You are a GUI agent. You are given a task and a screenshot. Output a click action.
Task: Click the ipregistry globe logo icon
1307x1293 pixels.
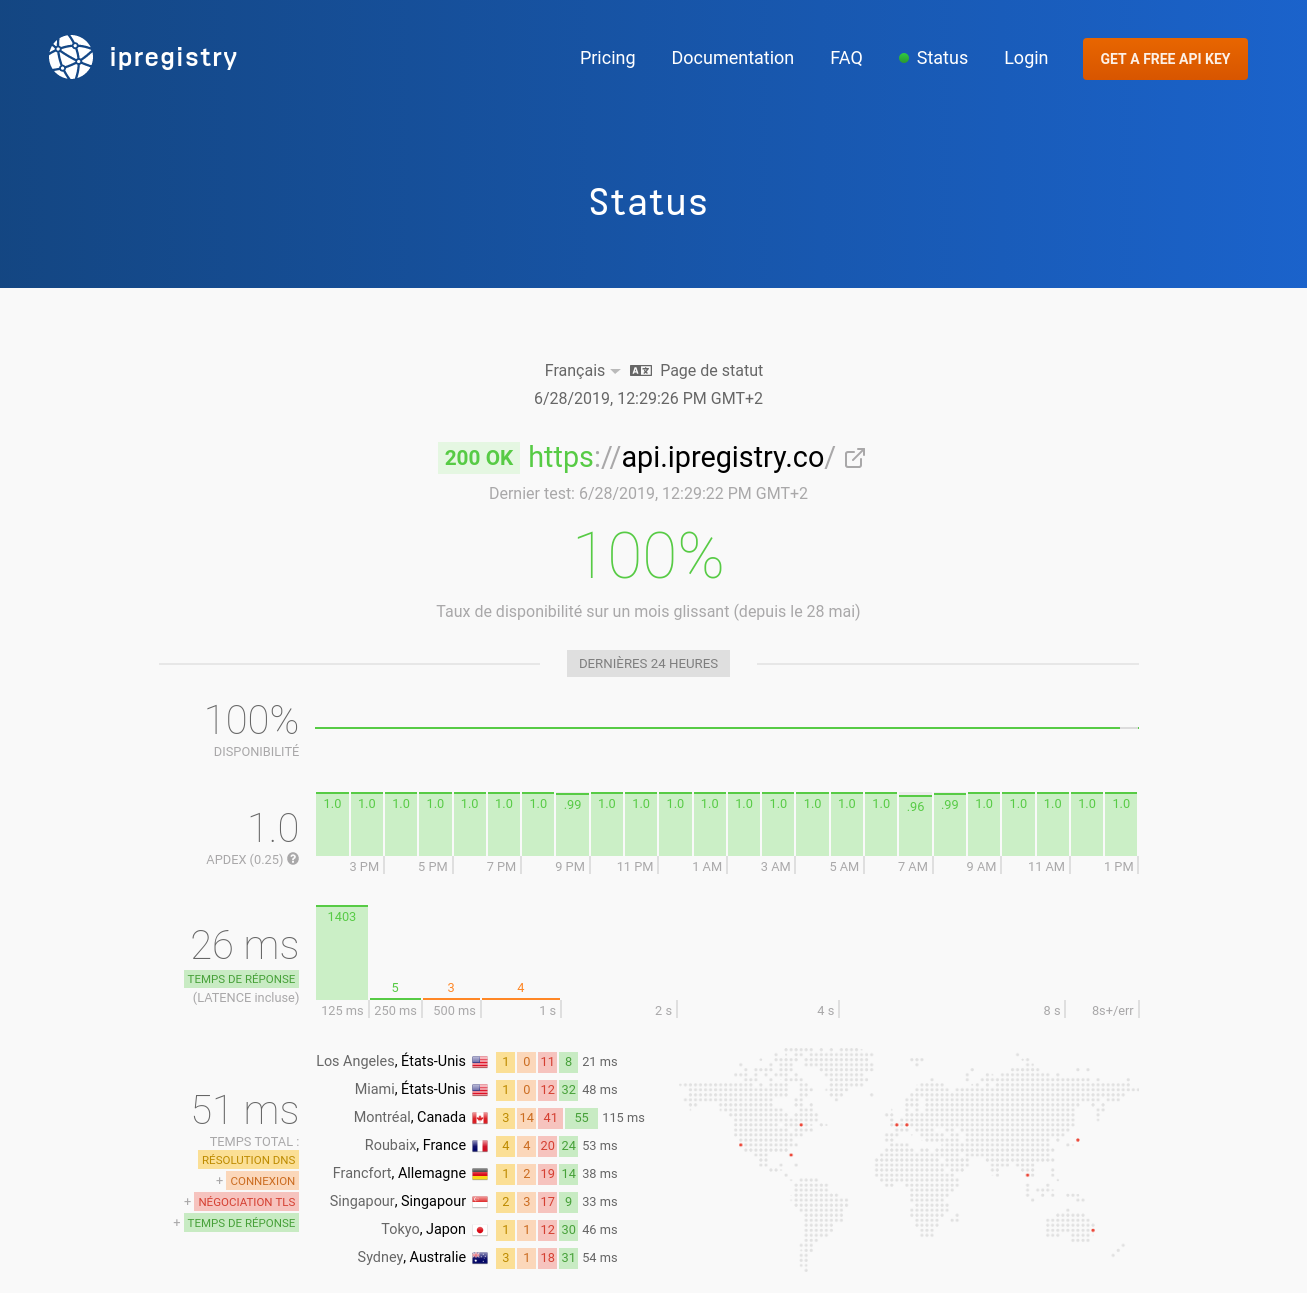tap(71, 57)
